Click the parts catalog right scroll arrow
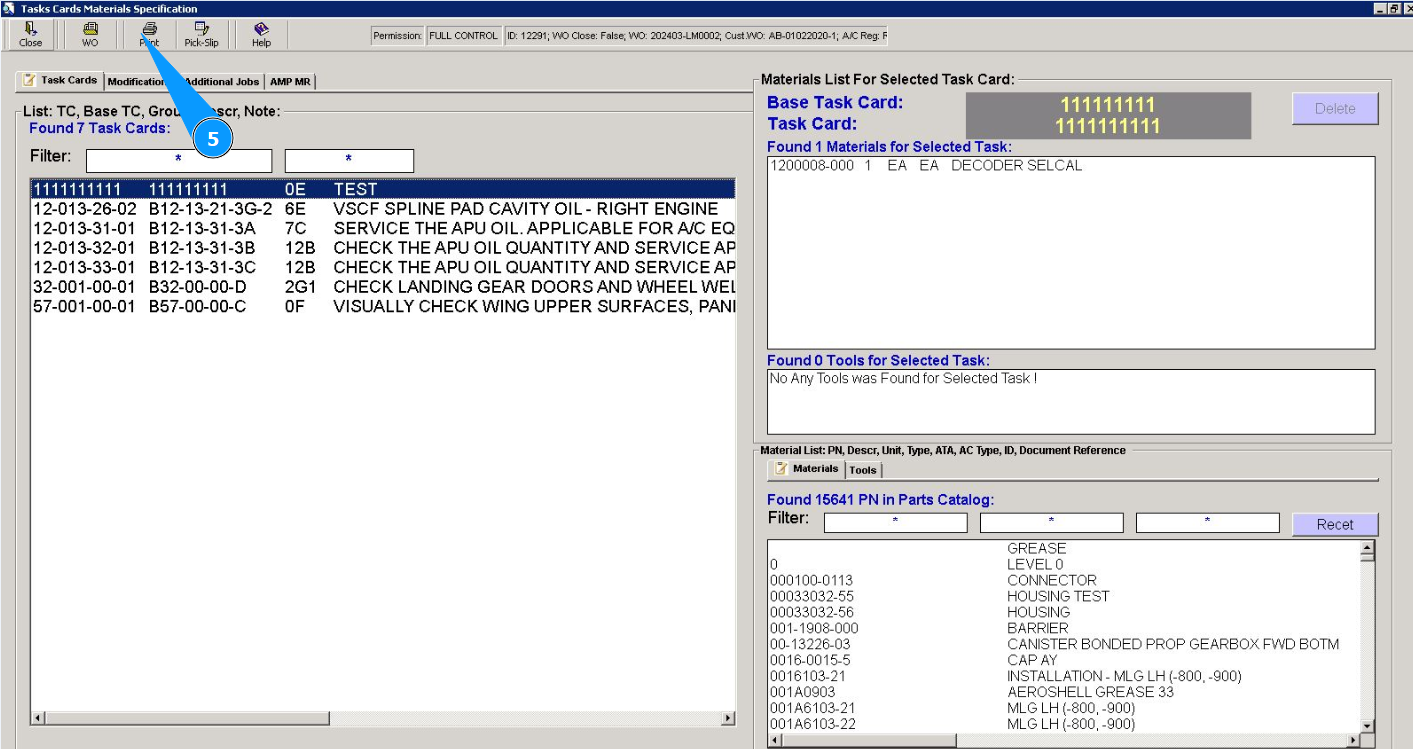Screen dimensions: 1413x749 tap(1352, 740)
